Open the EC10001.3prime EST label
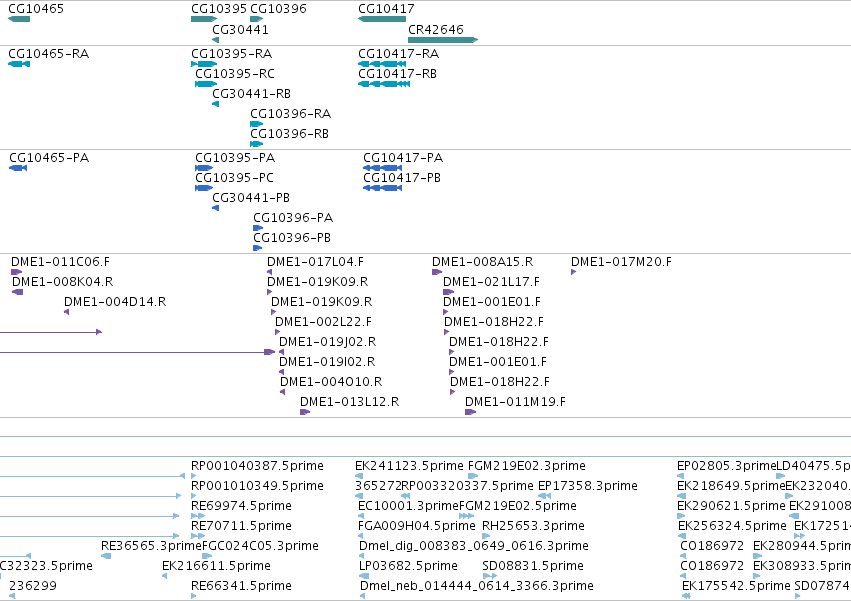Image resolution: width=851 pixels, height=601 pixels. (409, 507)
